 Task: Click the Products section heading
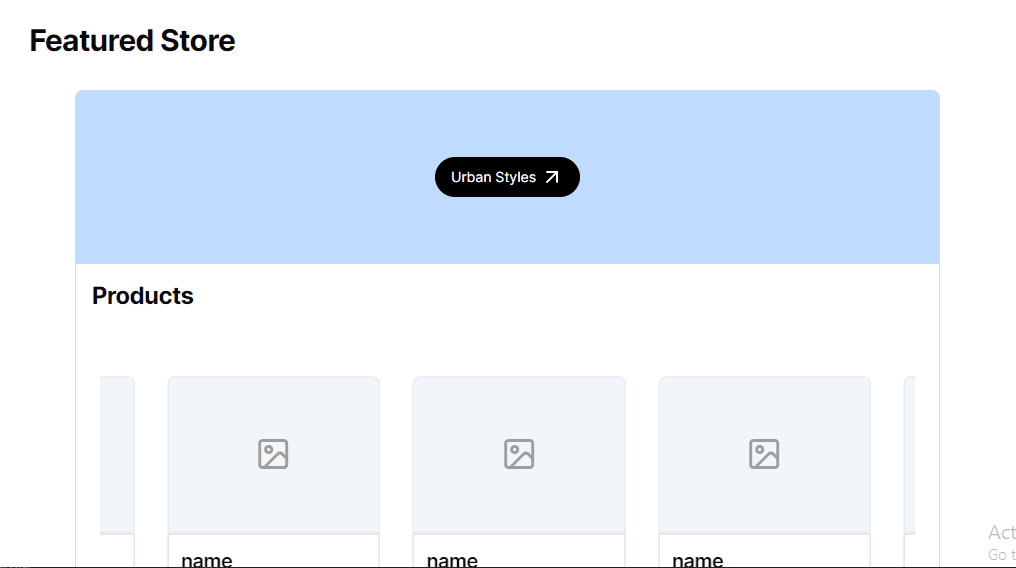click(x=143, y=296)
